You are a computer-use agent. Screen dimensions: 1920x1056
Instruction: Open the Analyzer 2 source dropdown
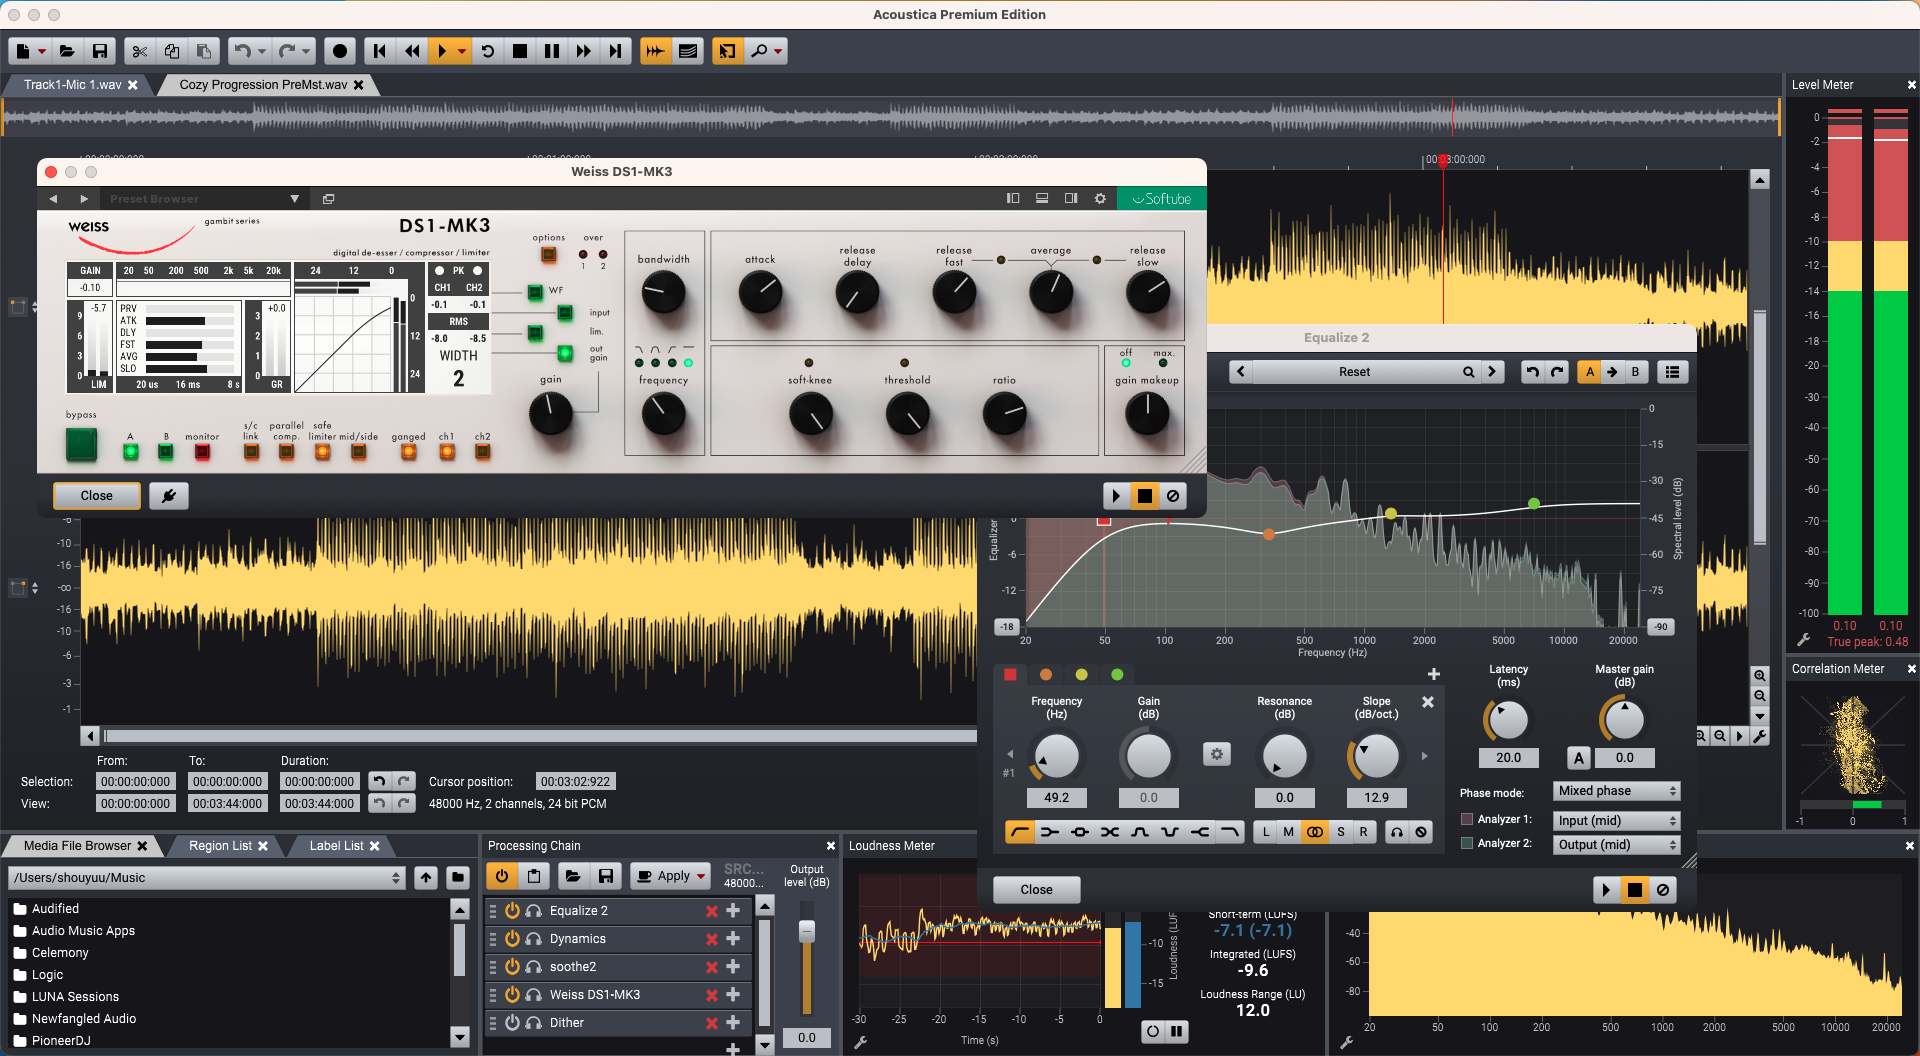(x=1616, y=844)
